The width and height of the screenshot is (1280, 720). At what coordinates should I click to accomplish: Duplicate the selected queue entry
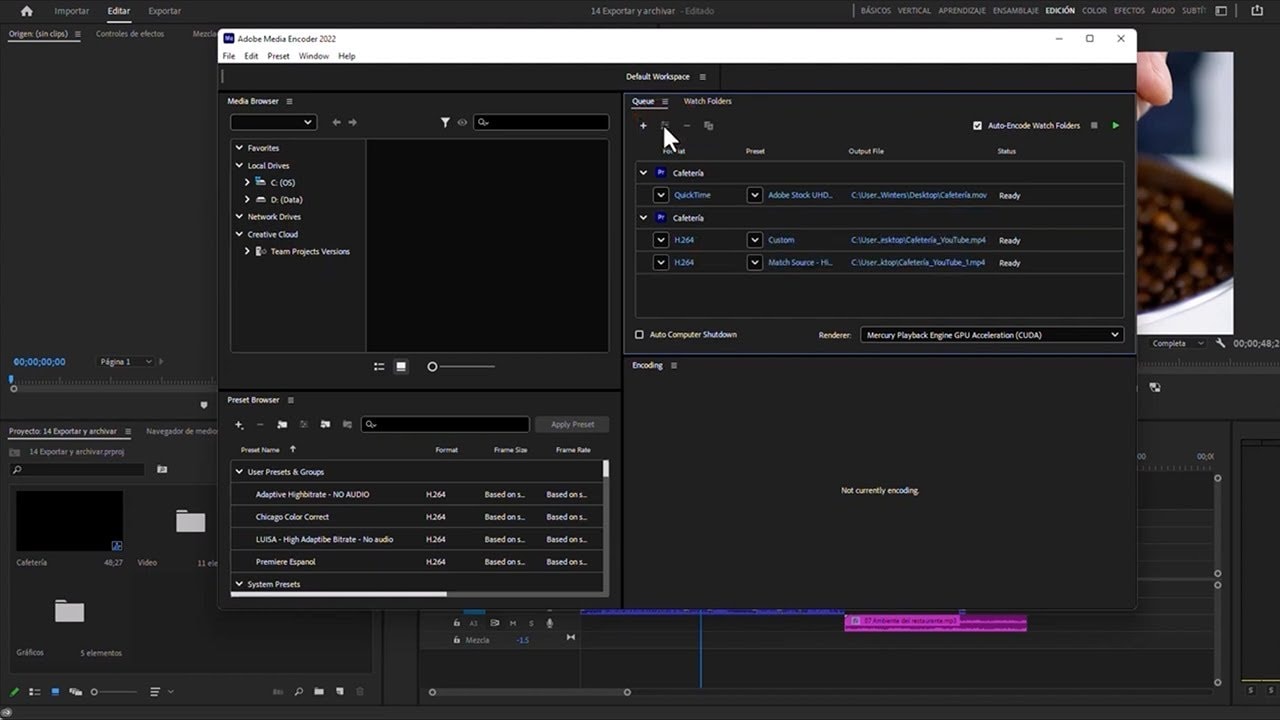point(708,125)
